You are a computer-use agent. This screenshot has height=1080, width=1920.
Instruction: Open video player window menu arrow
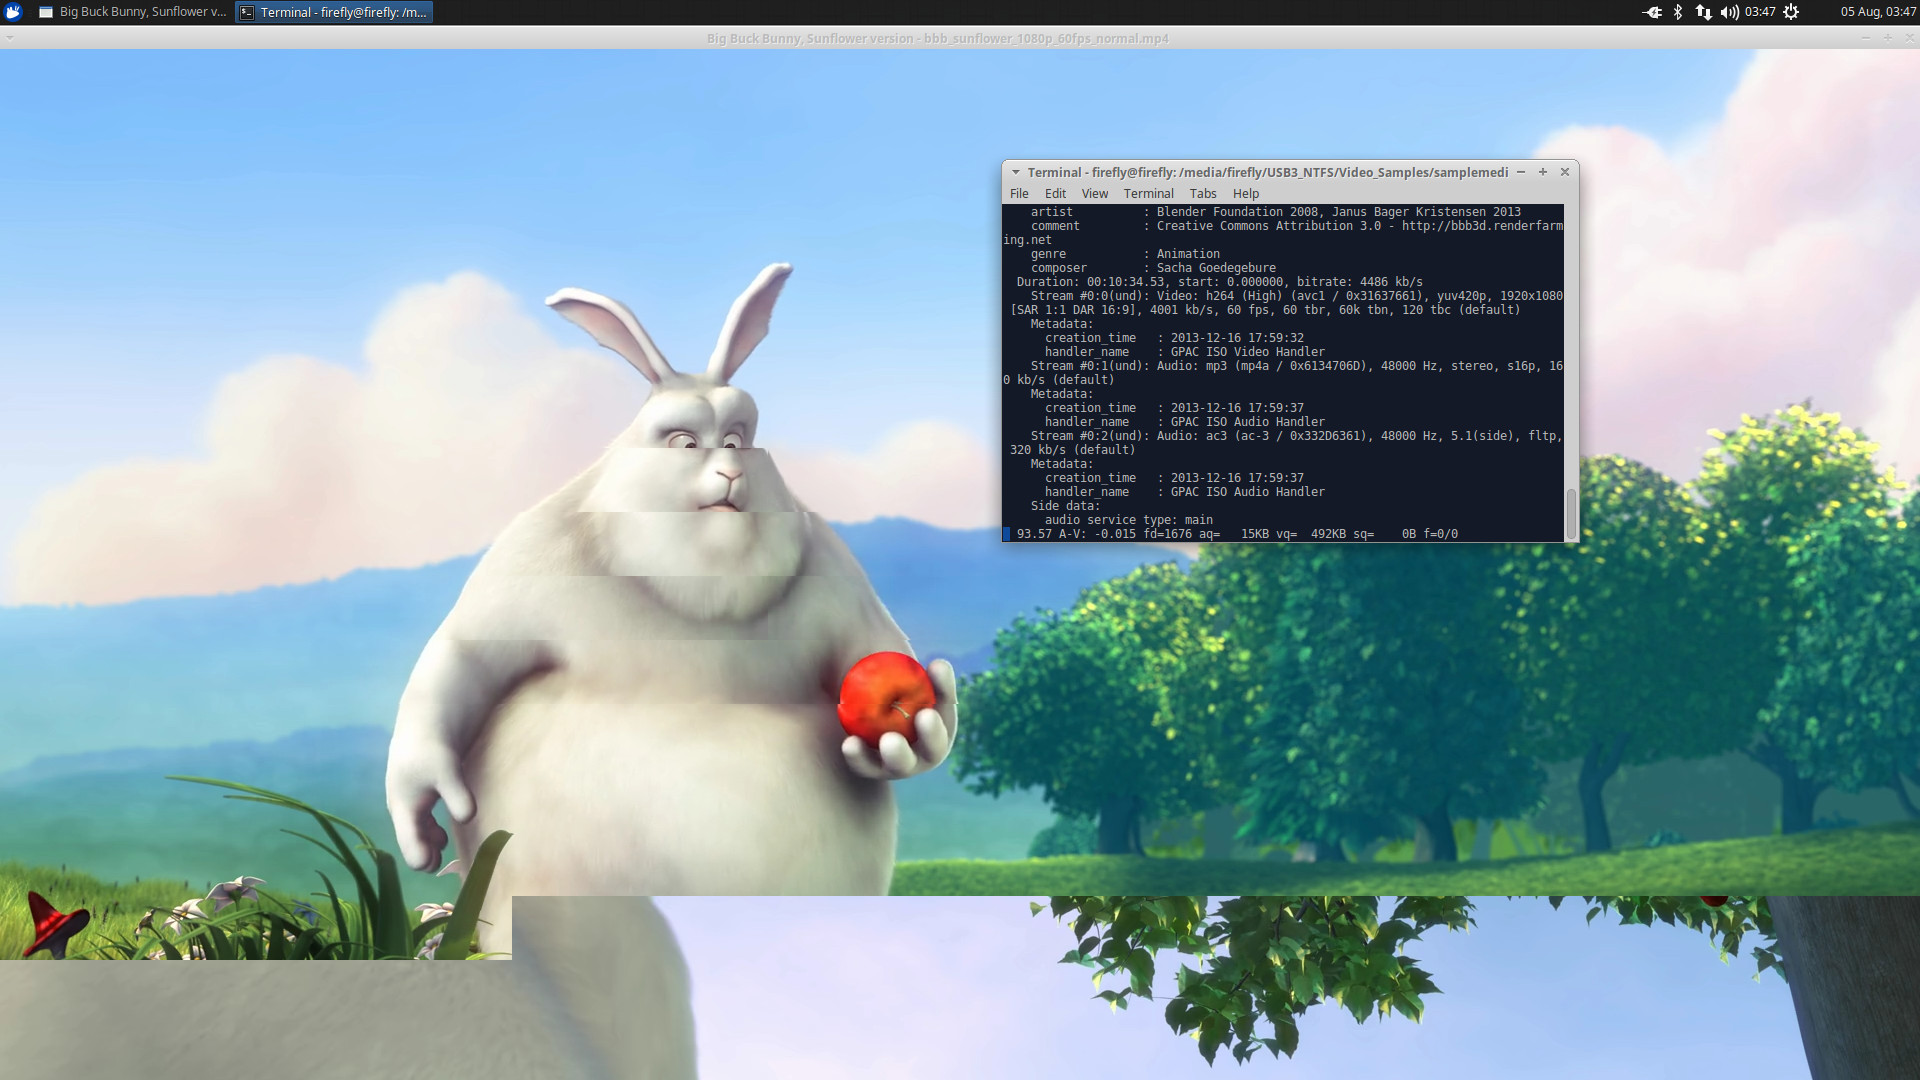pos(10,38)
